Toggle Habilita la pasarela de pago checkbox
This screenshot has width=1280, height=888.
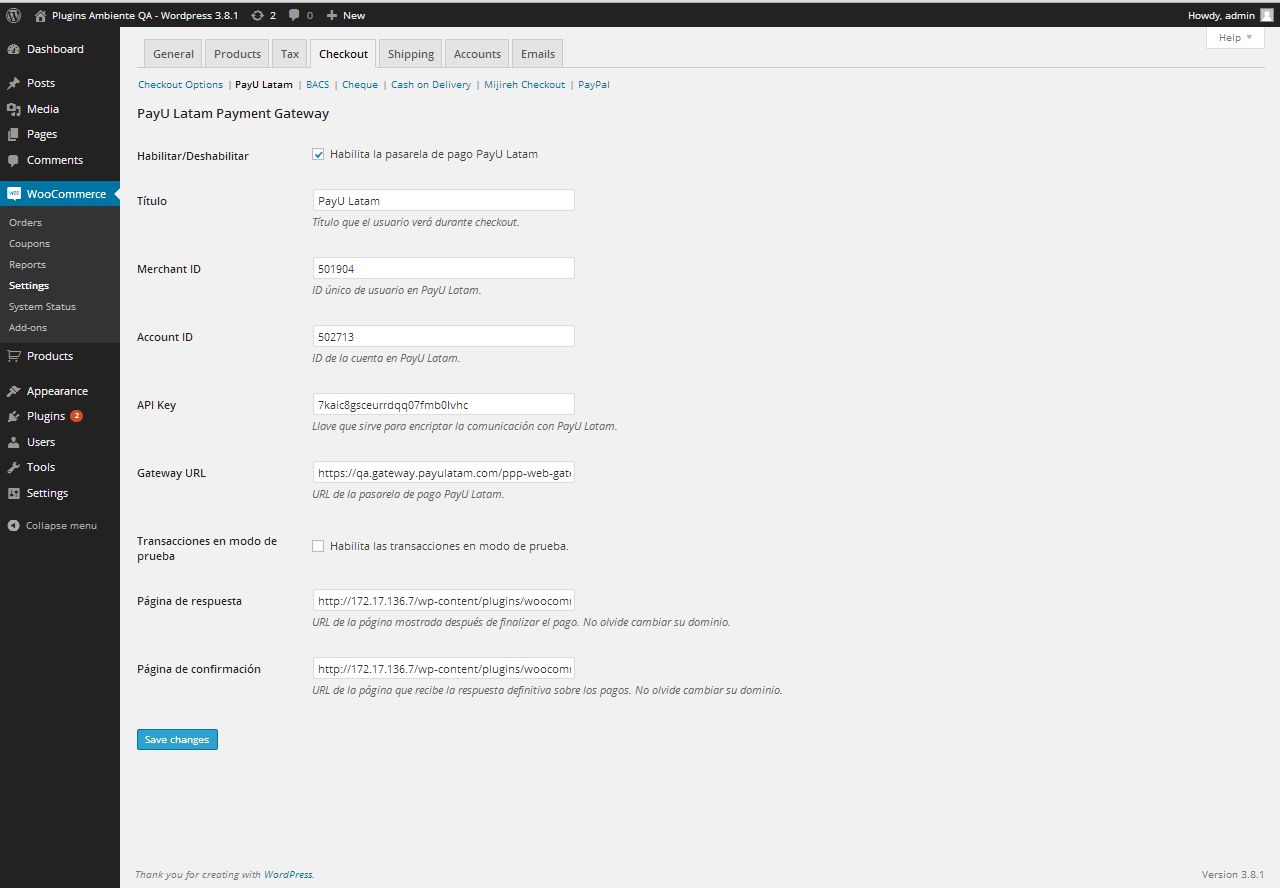pos(318,154)
